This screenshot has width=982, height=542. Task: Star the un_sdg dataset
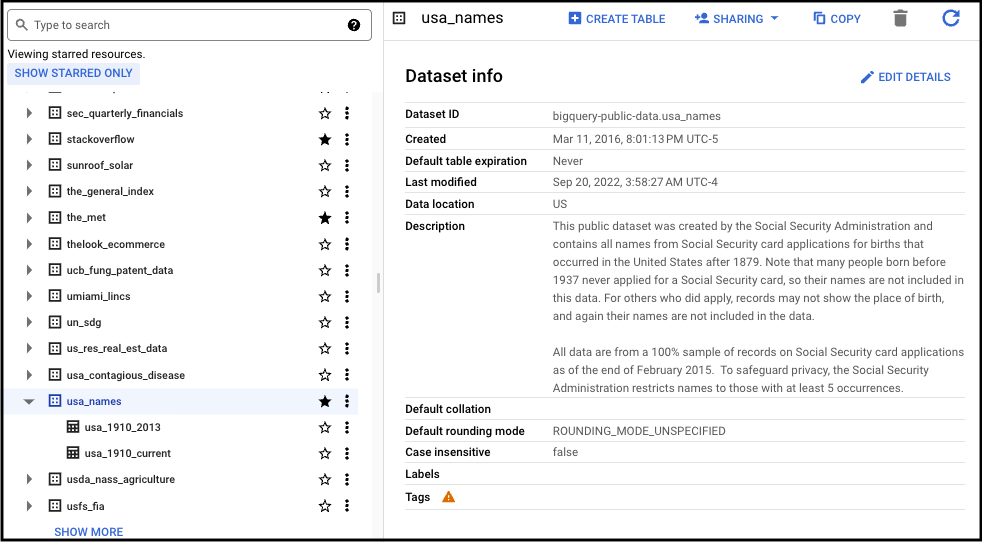pos(324,322)
